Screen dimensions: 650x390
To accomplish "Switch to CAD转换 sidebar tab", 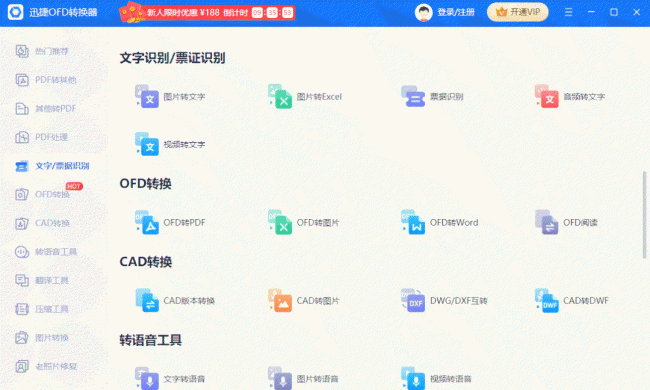I will [42, 223].
